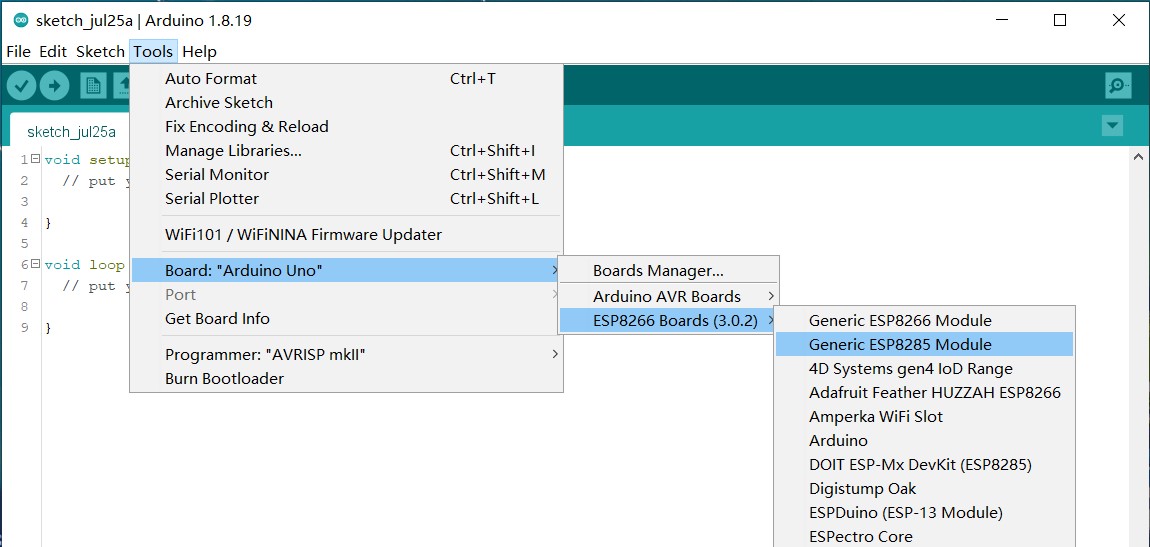
Task: Choose Archive Sketch menu entry
Action: [346, 103]
